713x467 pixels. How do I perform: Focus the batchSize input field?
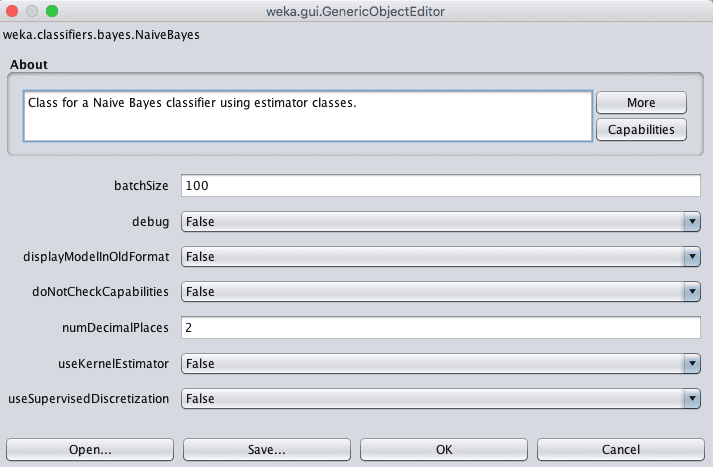click(x=441, y=186)
